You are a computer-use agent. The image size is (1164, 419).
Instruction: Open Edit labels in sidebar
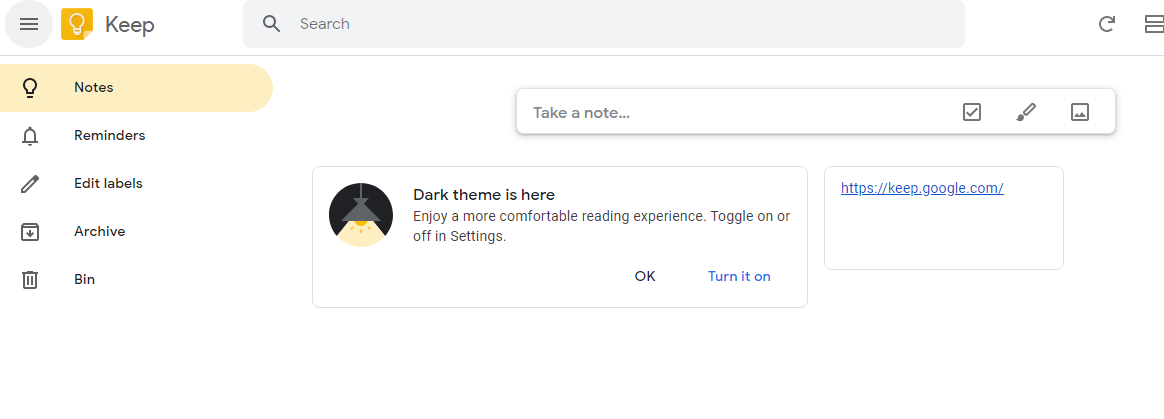click(x=137, y=183)
